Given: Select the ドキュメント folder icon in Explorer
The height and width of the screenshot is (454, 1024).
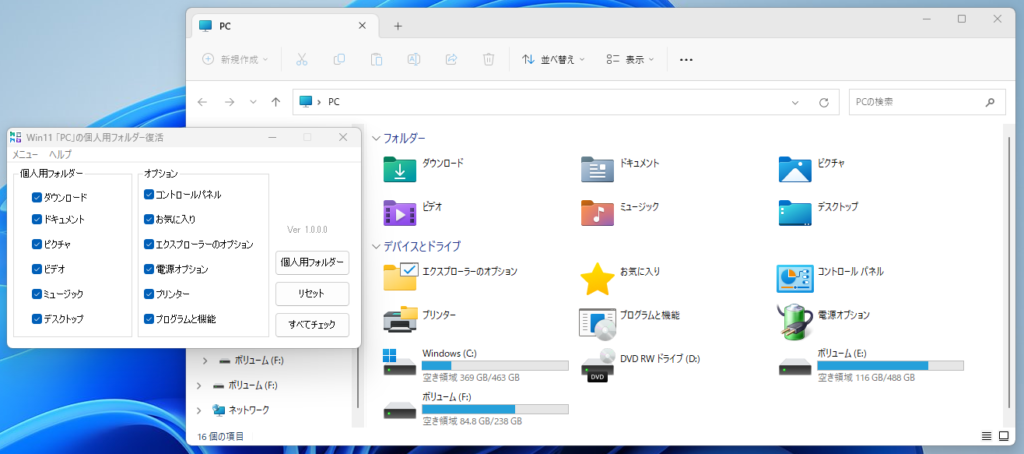Looking at the screenshot, I should click(598, 169).
